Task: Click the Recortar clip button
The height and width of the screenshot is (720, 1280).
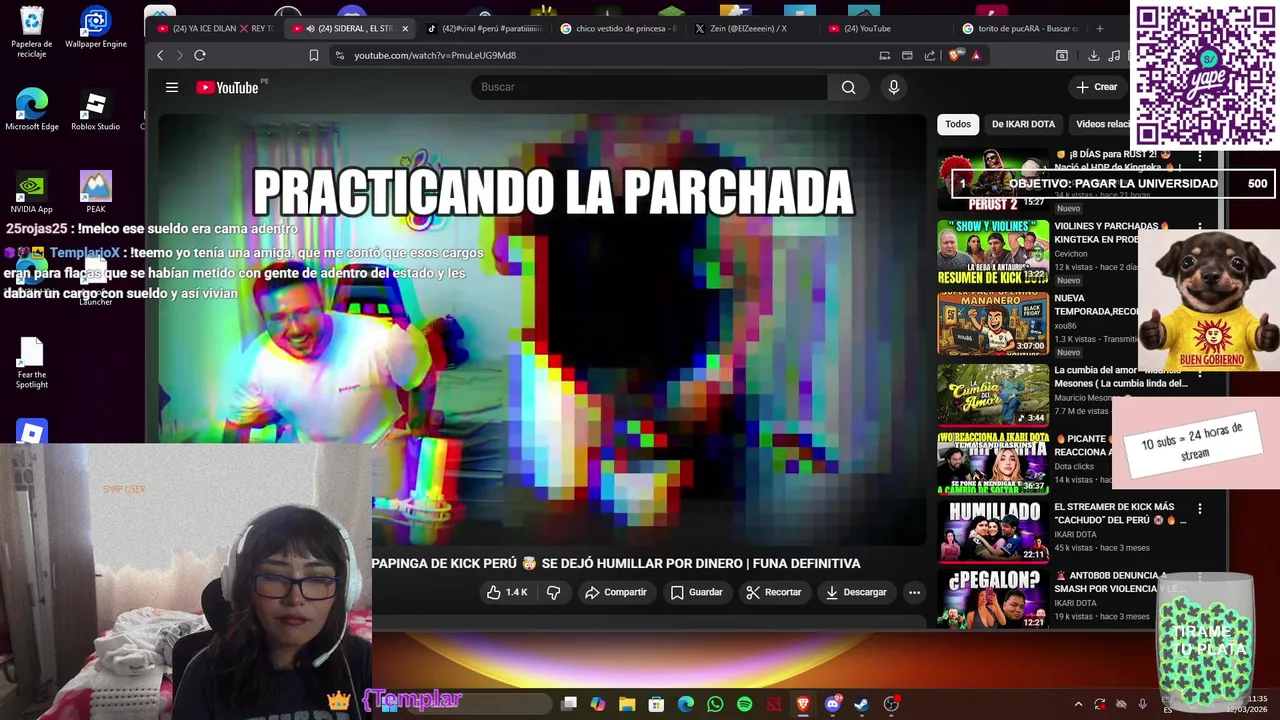Action: click(x=774, y=592)
